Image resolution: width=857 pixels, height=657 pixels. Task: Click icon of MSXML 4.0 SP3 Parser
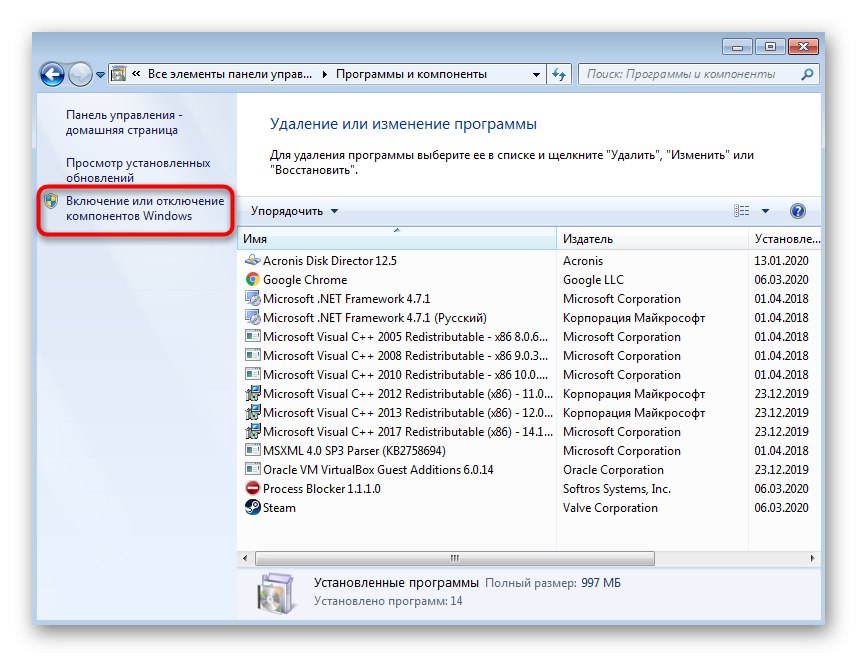[x=253, y=450]
